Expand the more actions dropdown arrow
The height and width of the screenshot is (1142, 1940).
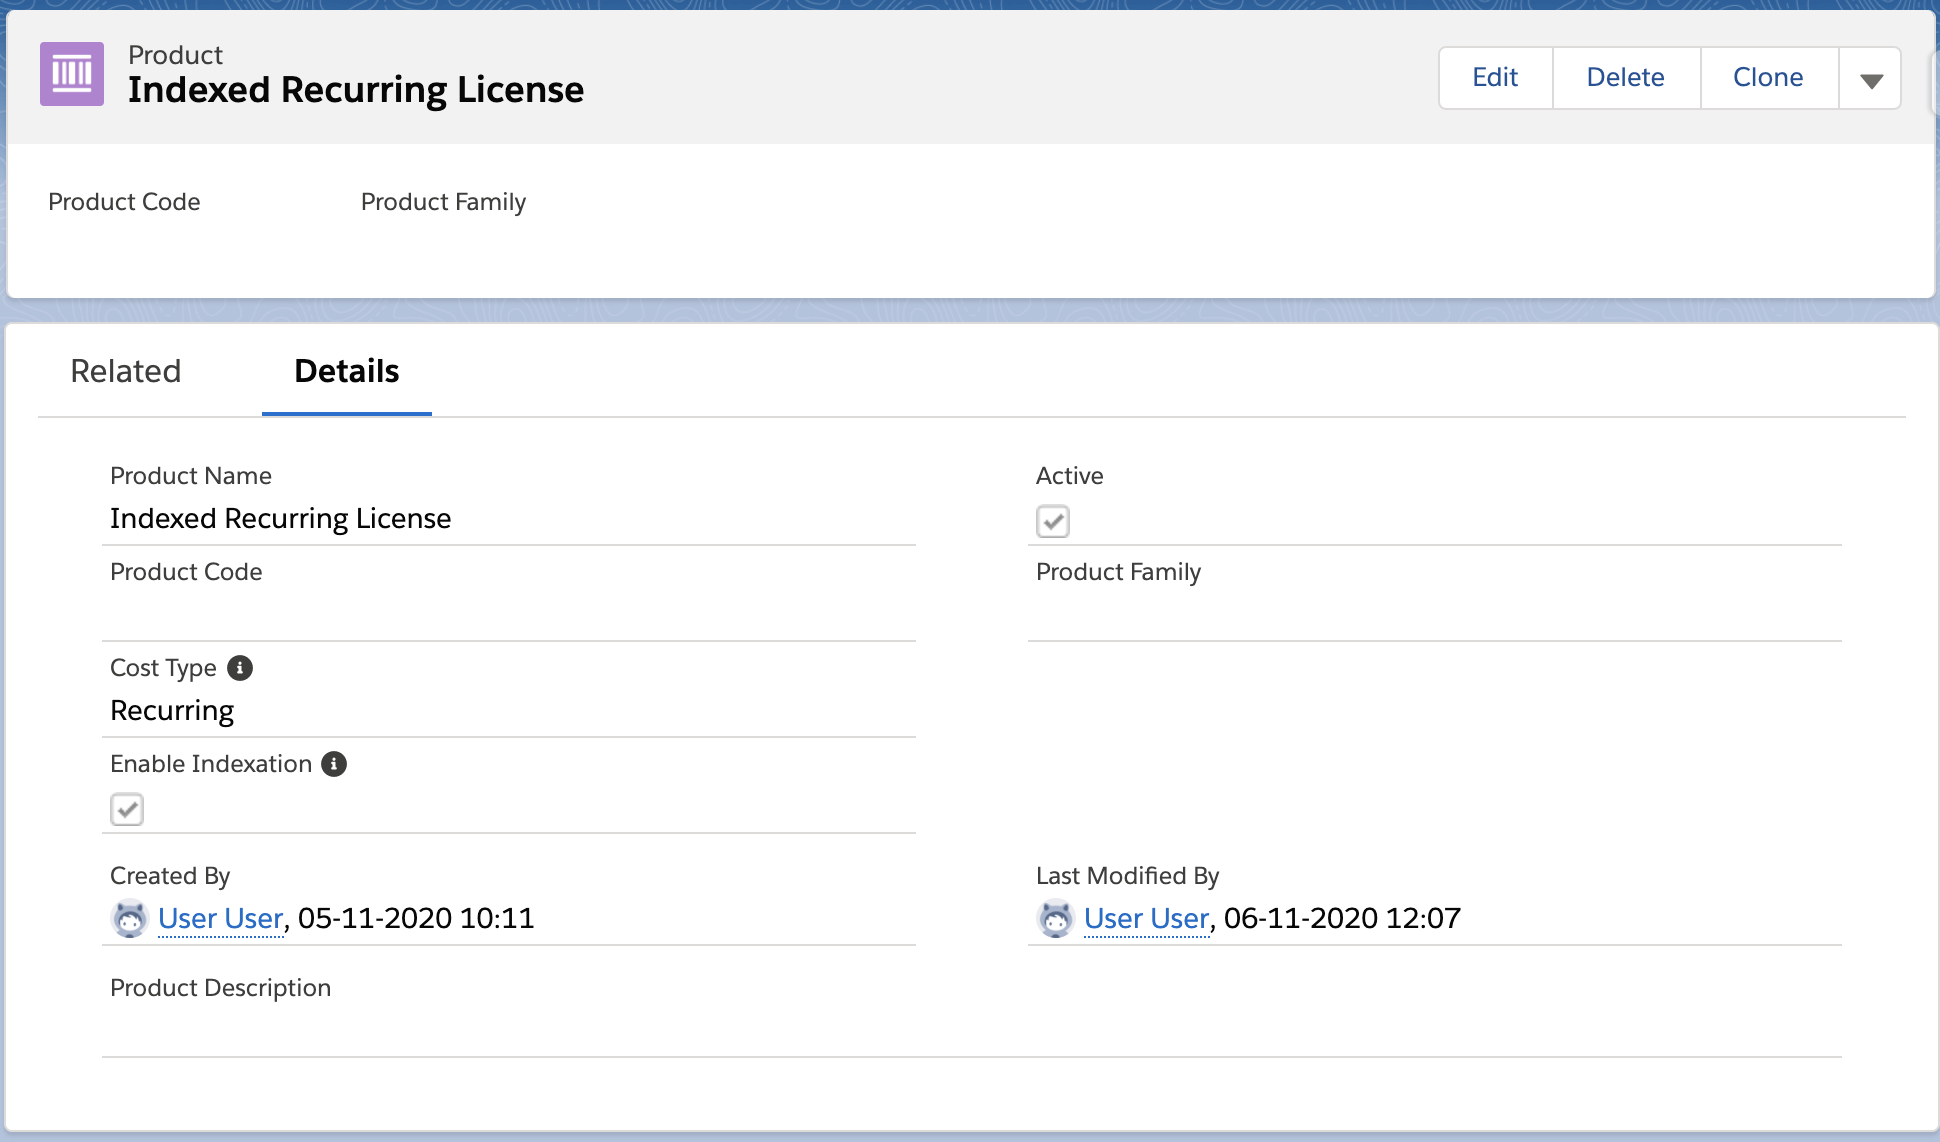(1871, 79)
